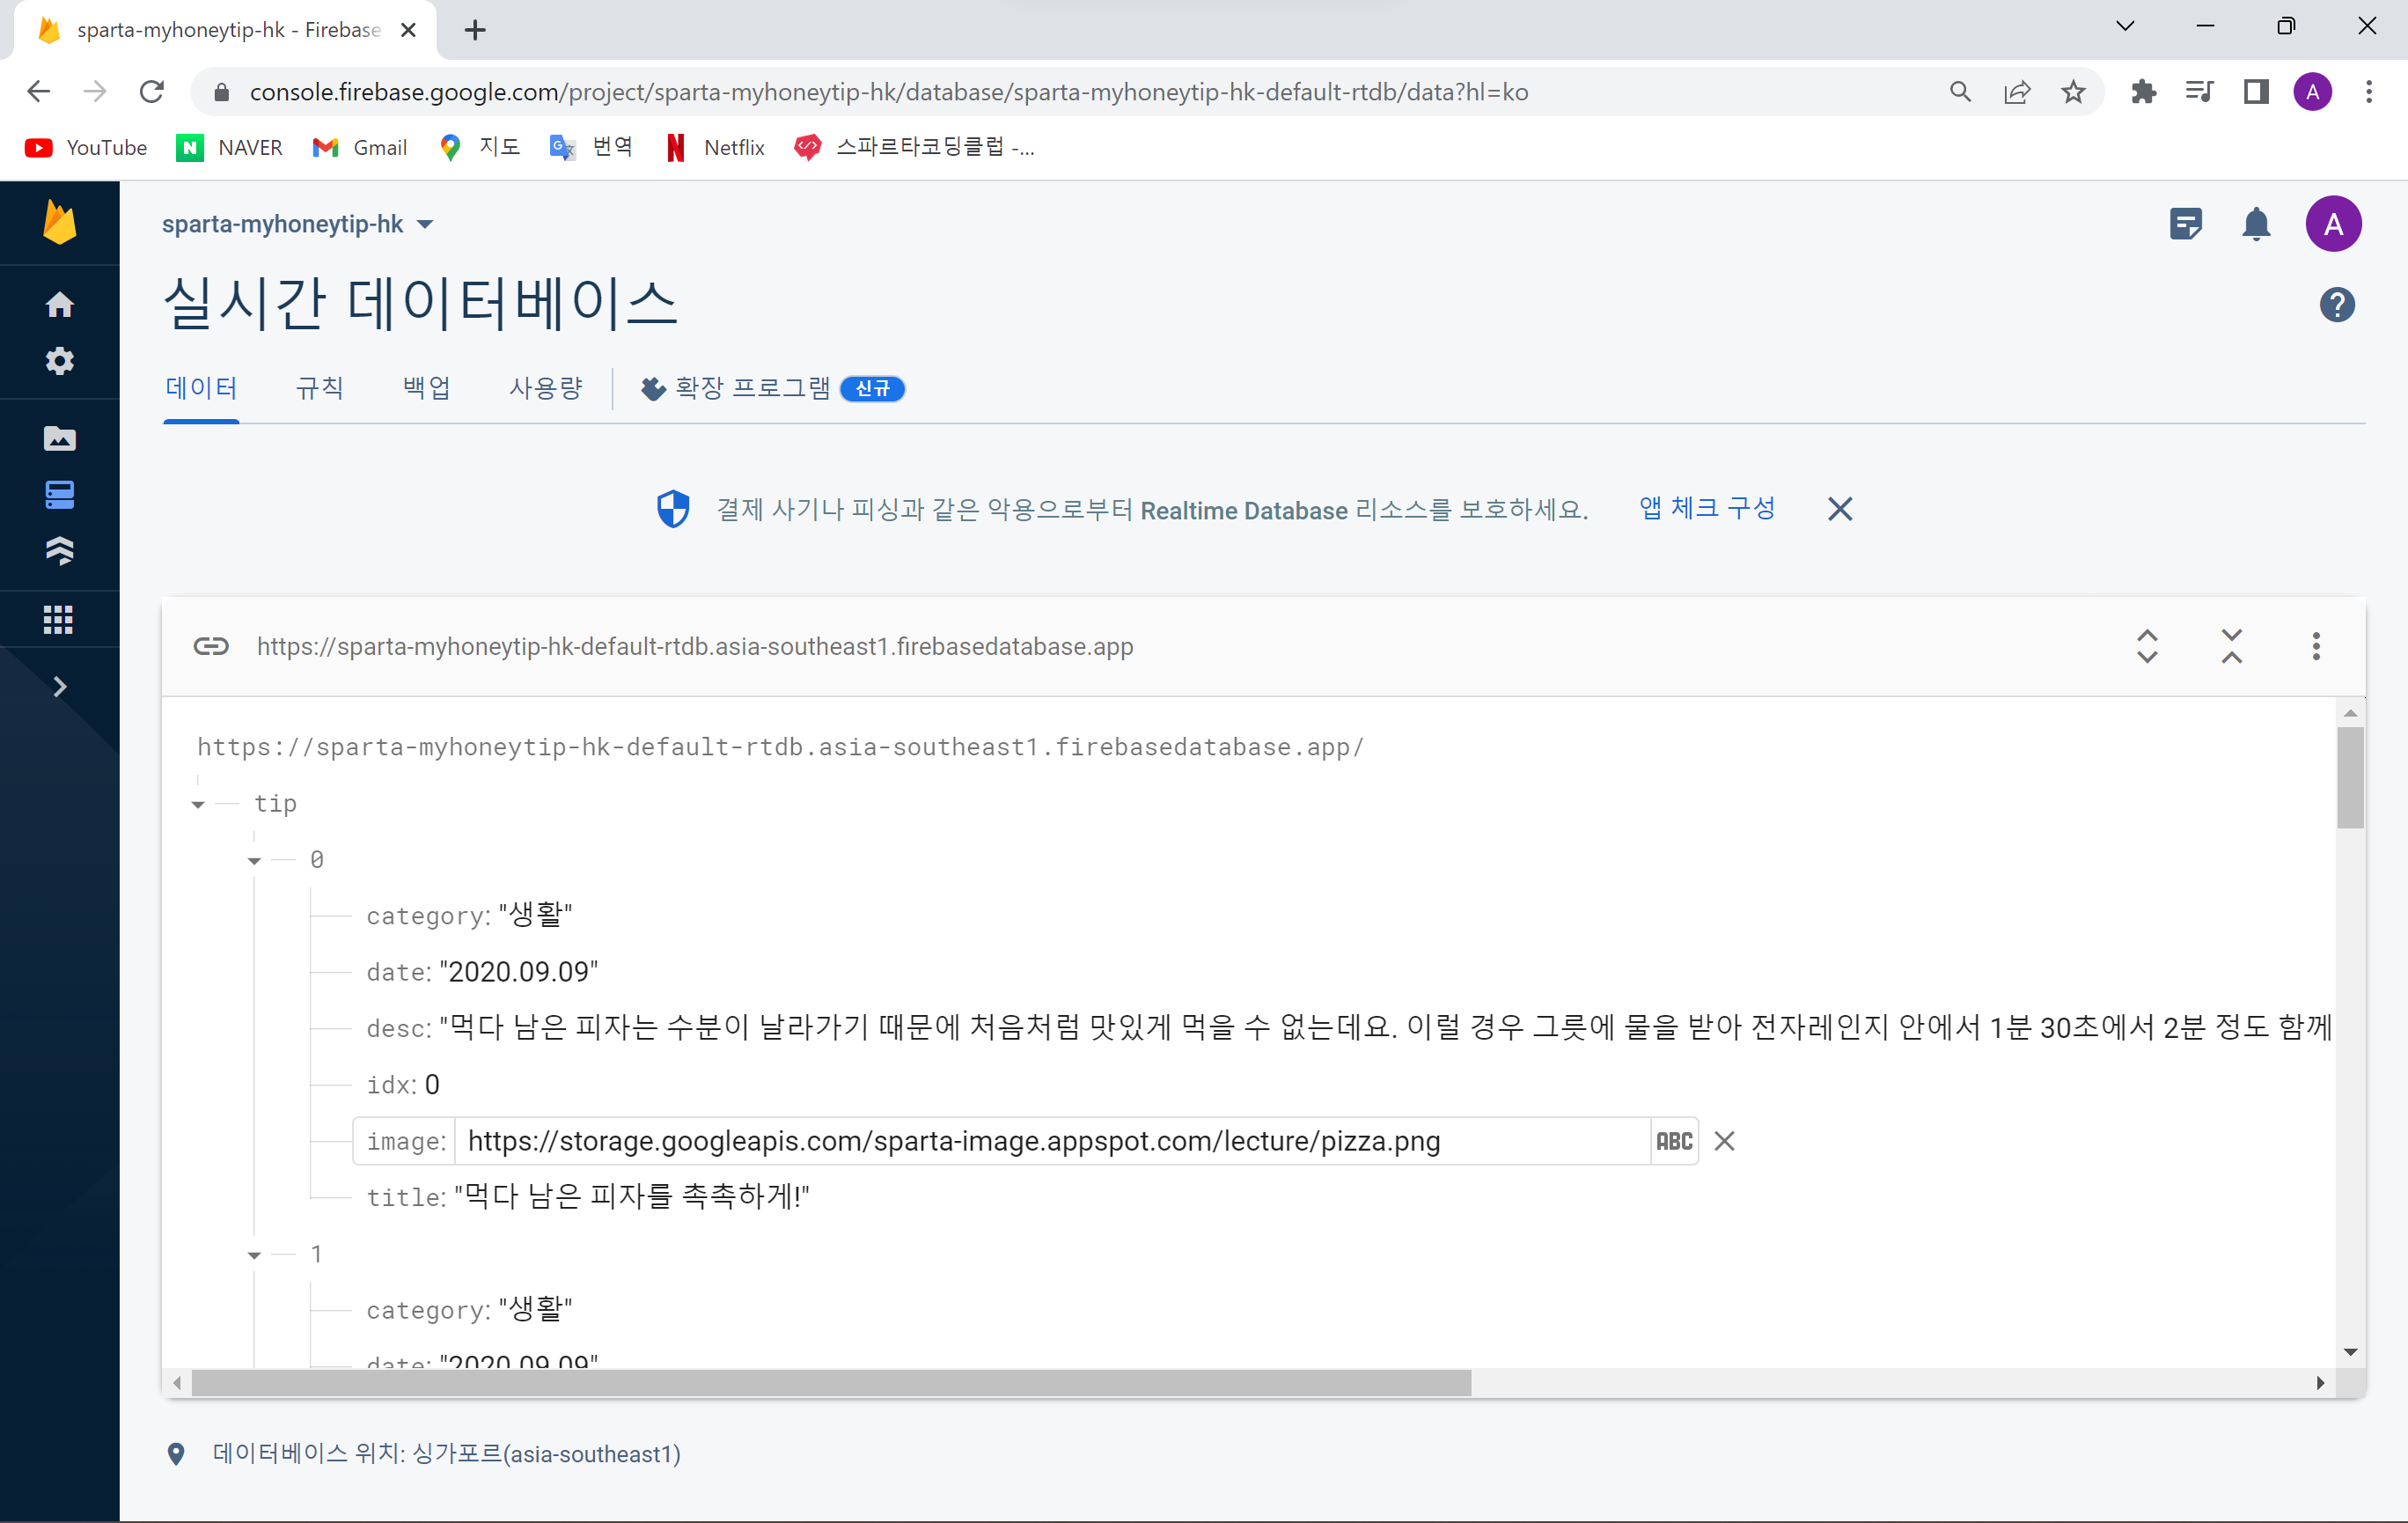Open the notifications bell
The height and width of the screenshot is (1523, 2408).
tap(2256, 224)
